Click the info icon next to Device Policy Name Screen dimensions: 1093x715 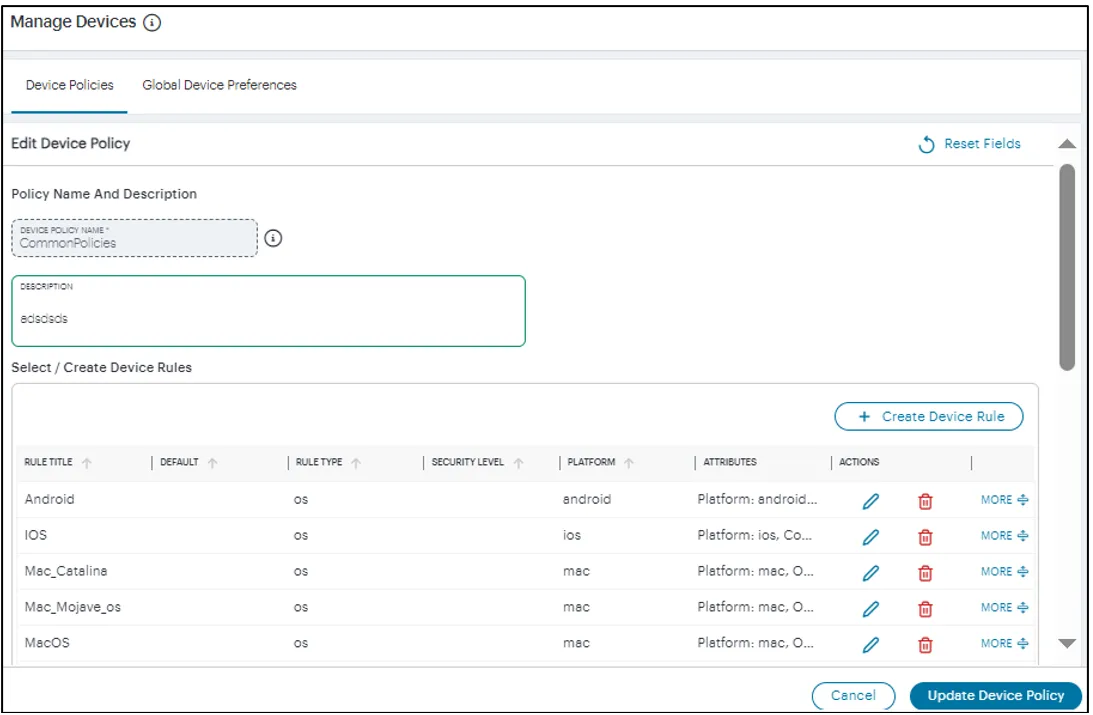coord(273,238)
